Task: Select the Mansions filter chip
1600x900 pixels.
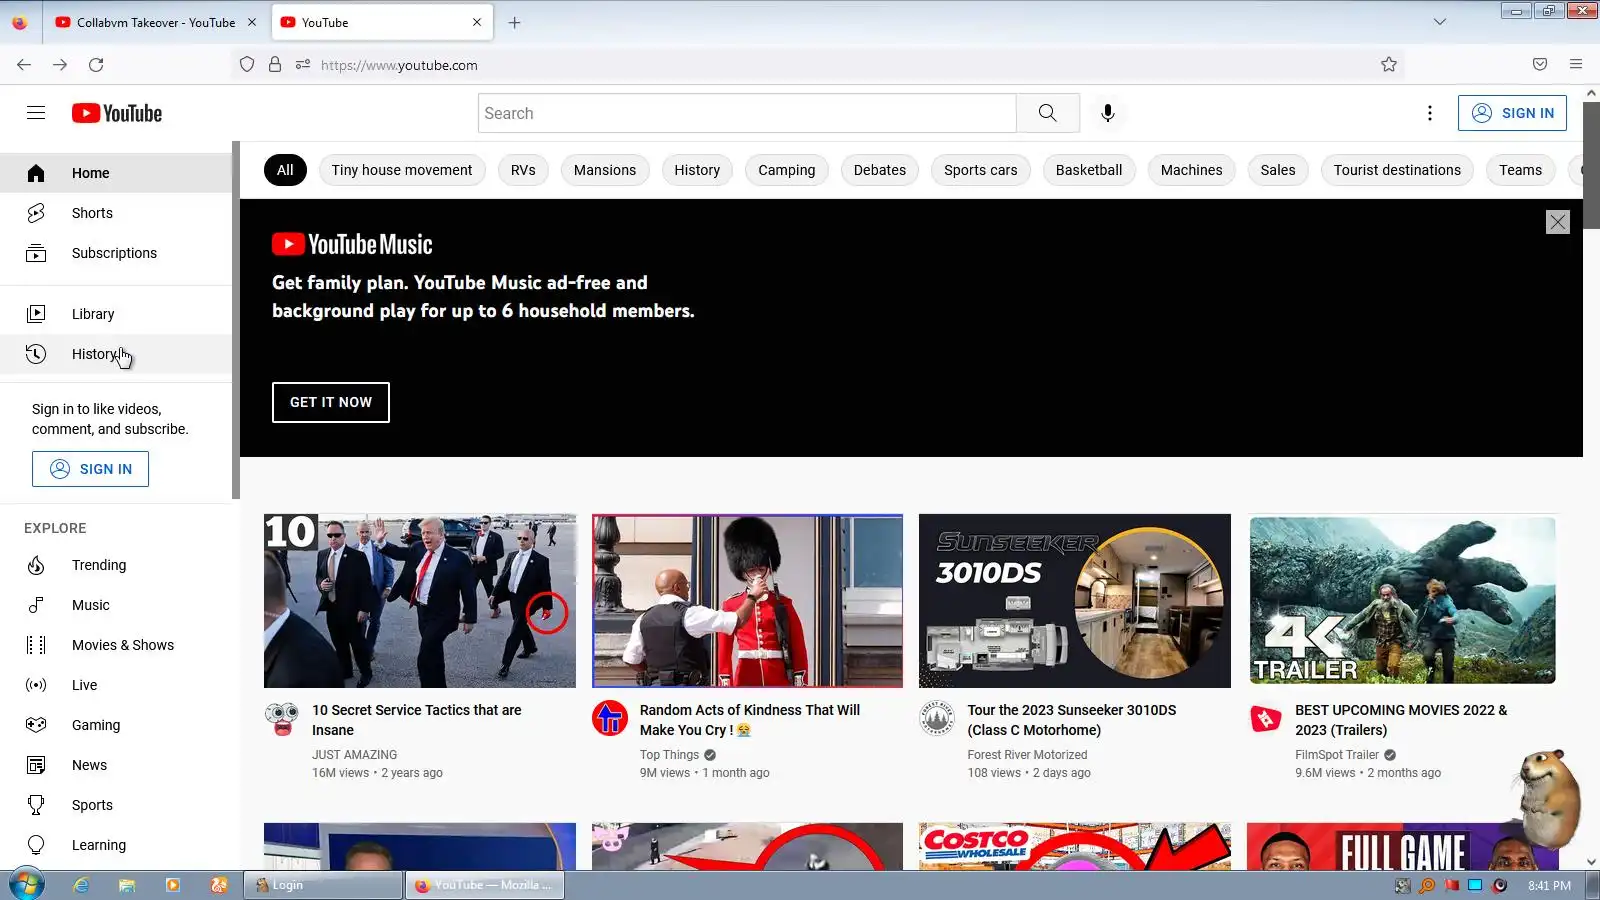Action: coord(605,170)
